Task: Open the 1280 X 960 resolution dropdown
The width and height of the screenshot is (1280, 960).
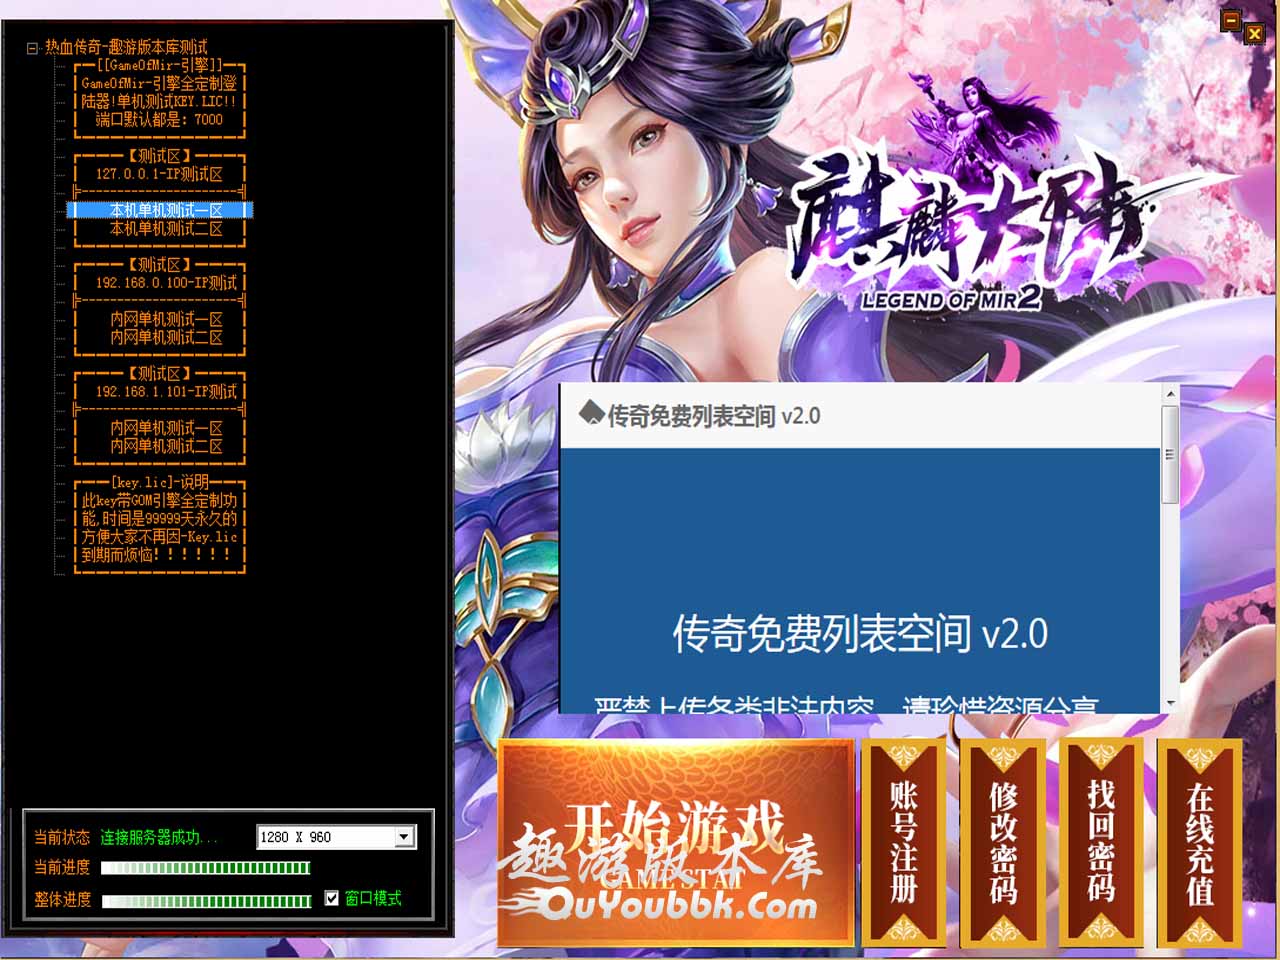Action: tap(404, 837)
